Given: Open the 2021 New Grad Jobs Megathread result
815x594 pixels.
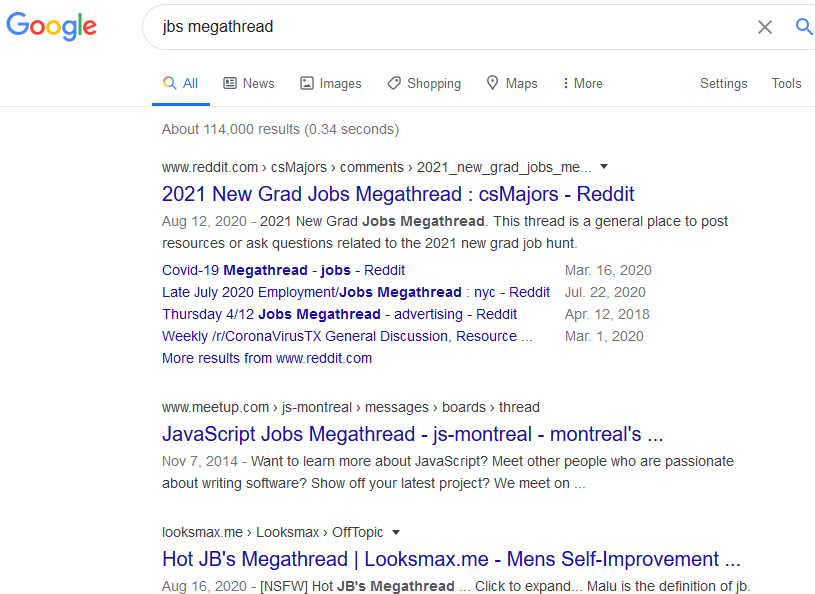Looking at the screenshot, I should [x=398, y=194].
